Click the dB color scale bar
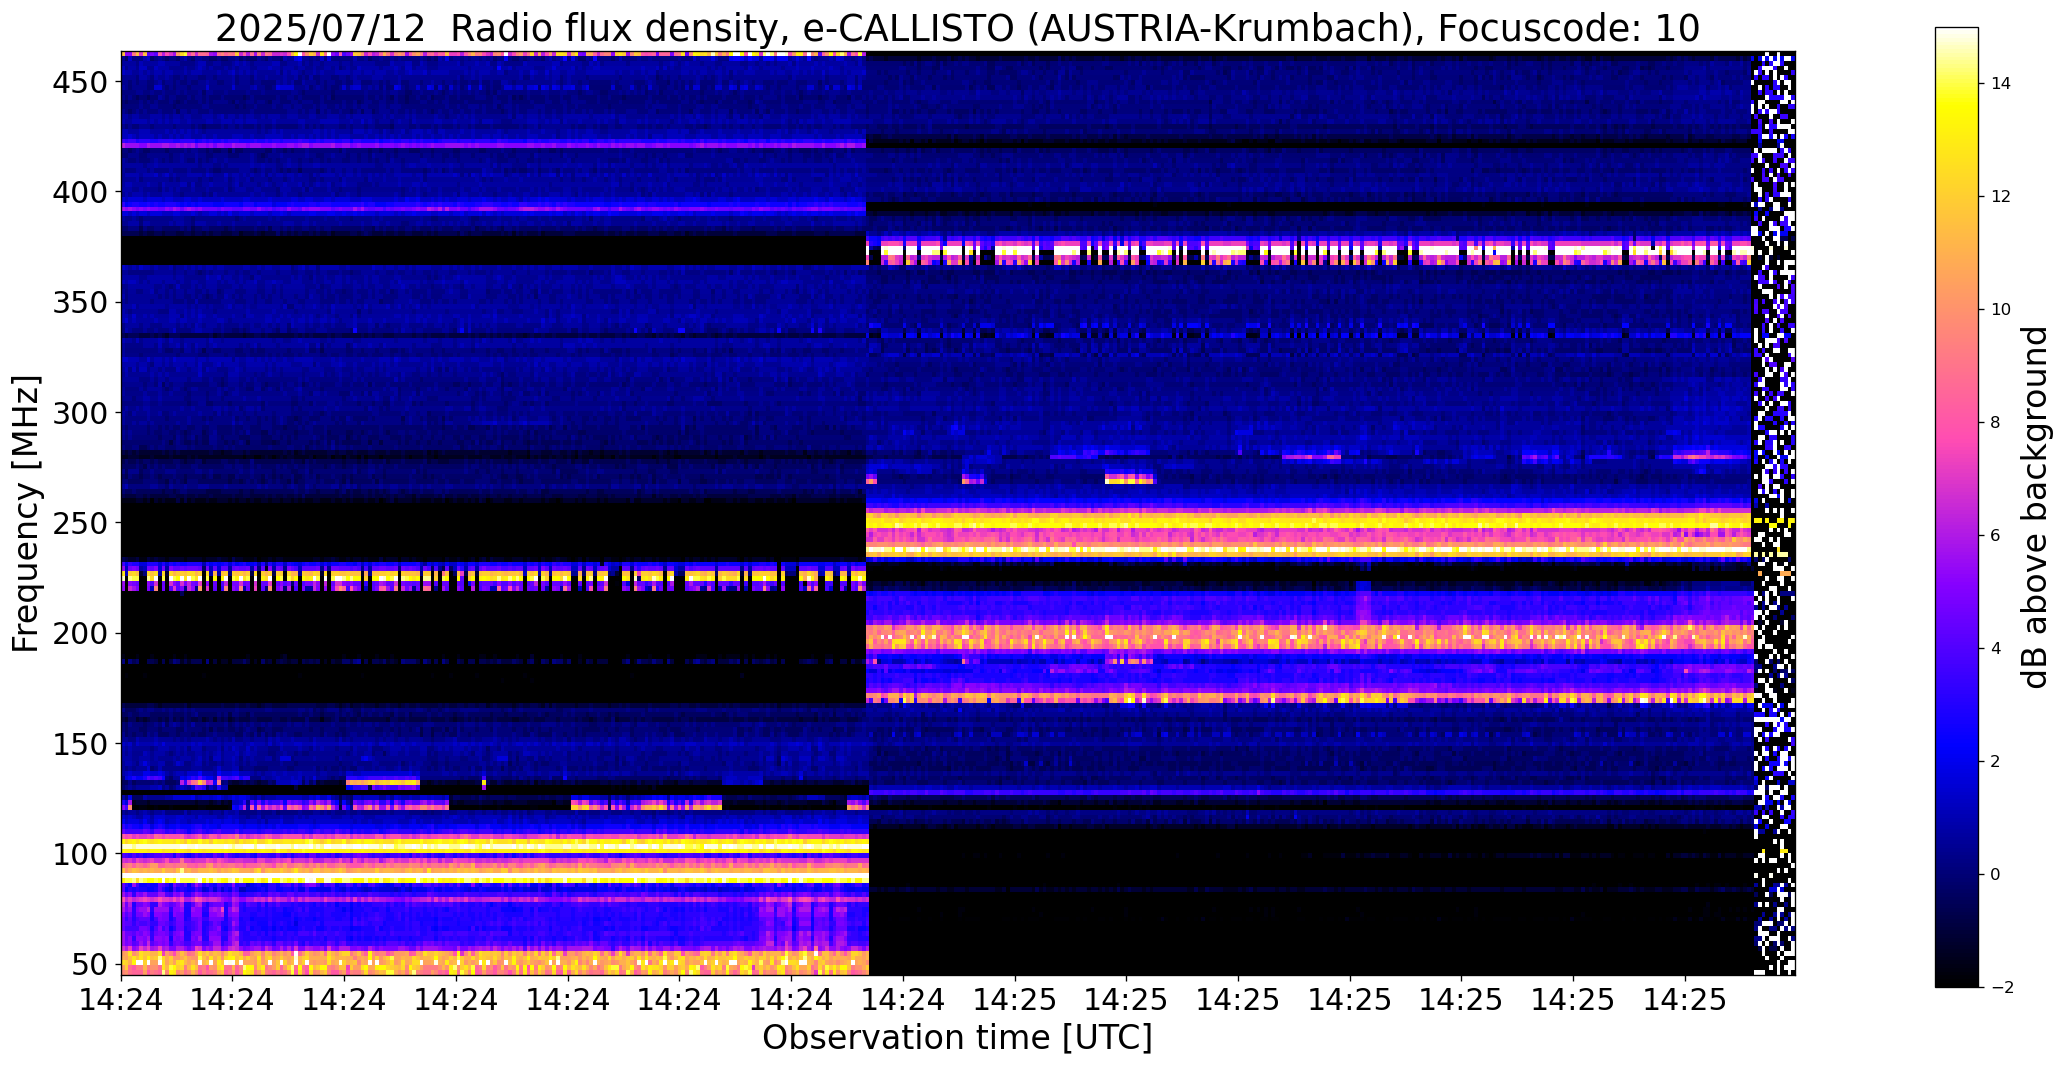 pyautogui.click(x=1956, y=507)
